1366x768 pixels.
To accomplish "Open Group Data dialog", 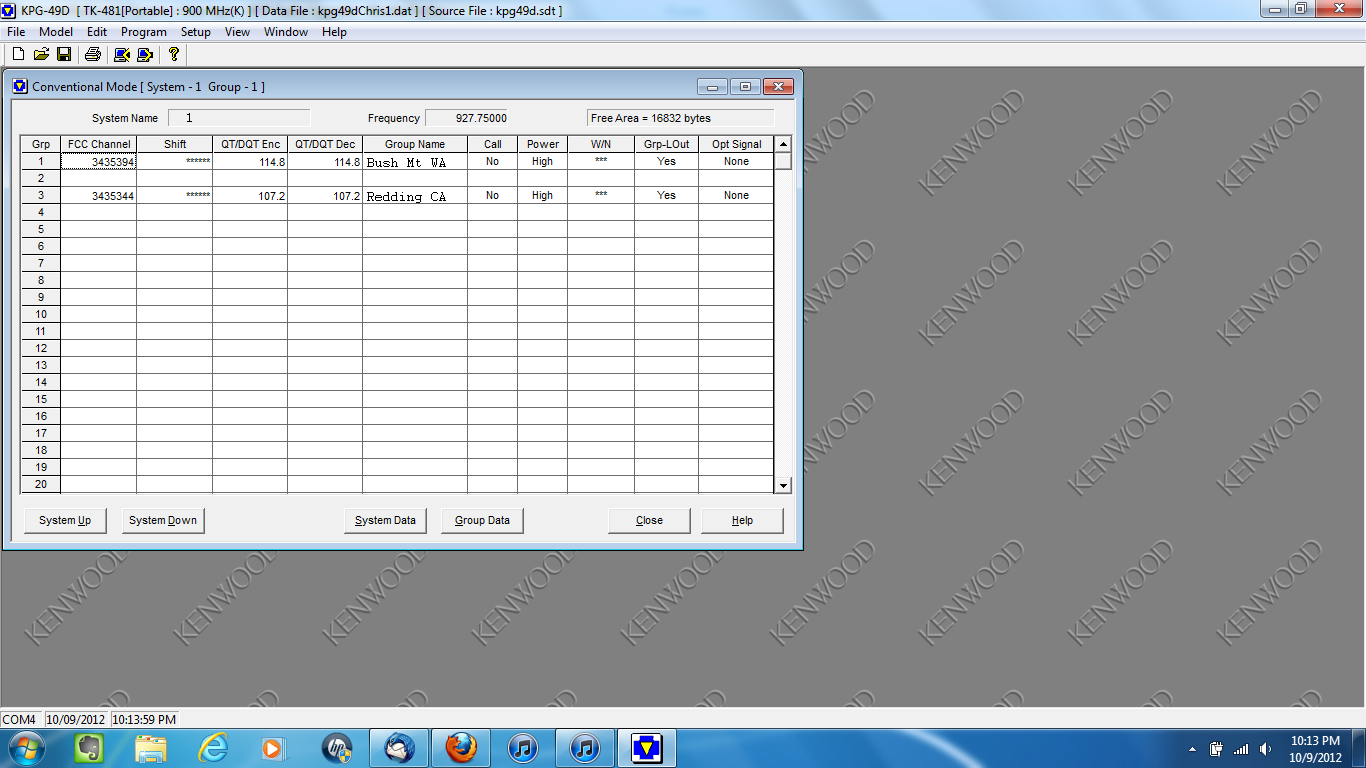I will 482,520.
